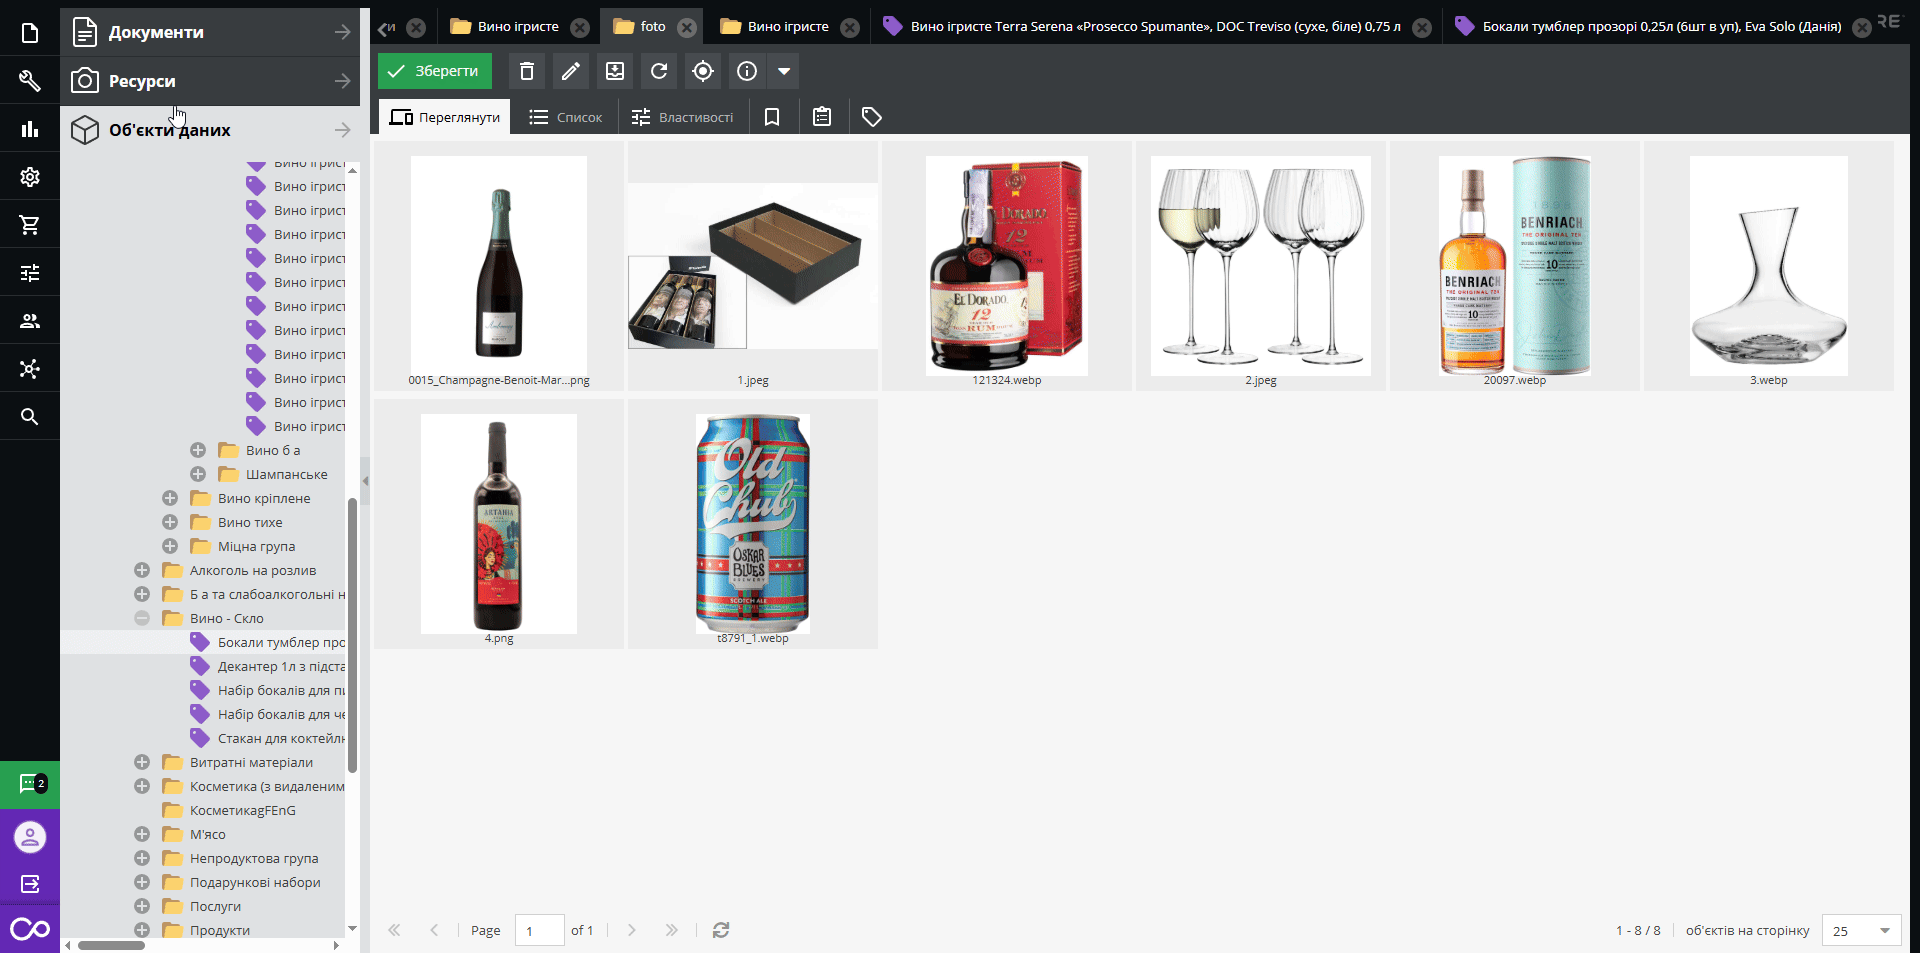Viewport: 1920px width, 953px height.
Task: Close the foto tab
Action: coord(687,27)
